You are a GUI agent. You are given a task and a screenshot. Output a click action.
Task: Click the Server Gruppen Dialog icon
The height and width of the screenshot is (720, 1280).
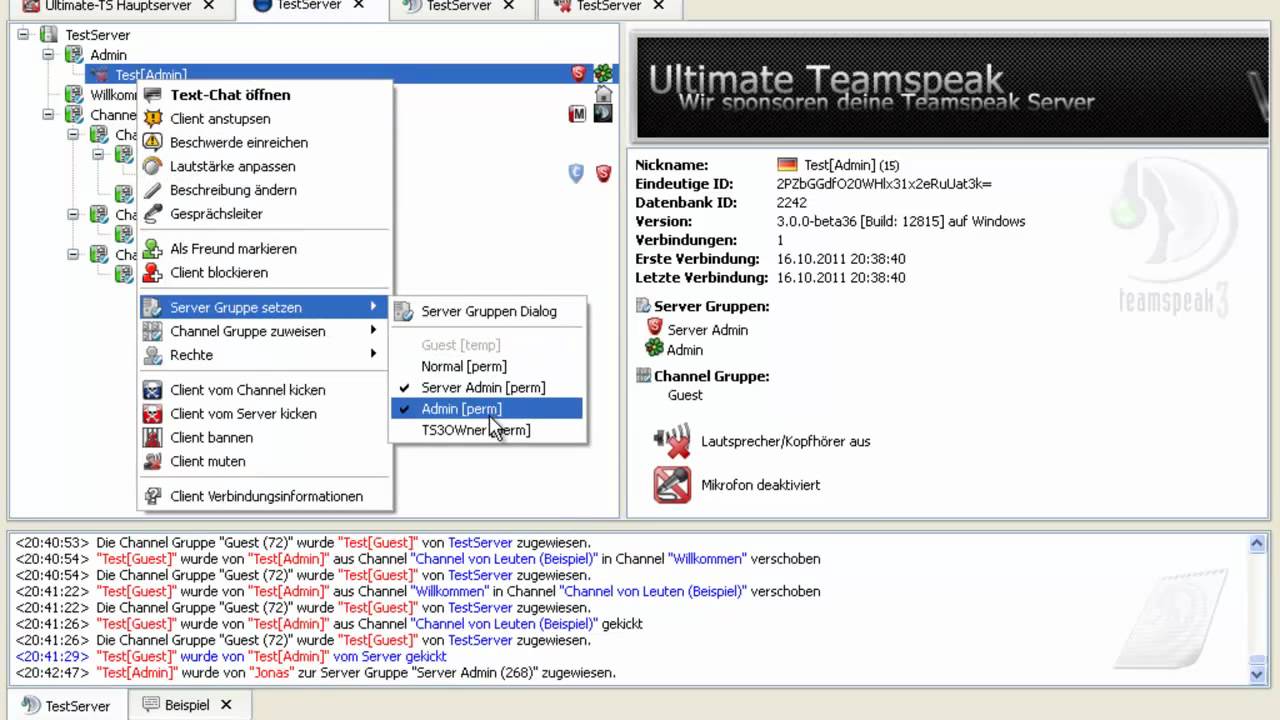point(403,312)
